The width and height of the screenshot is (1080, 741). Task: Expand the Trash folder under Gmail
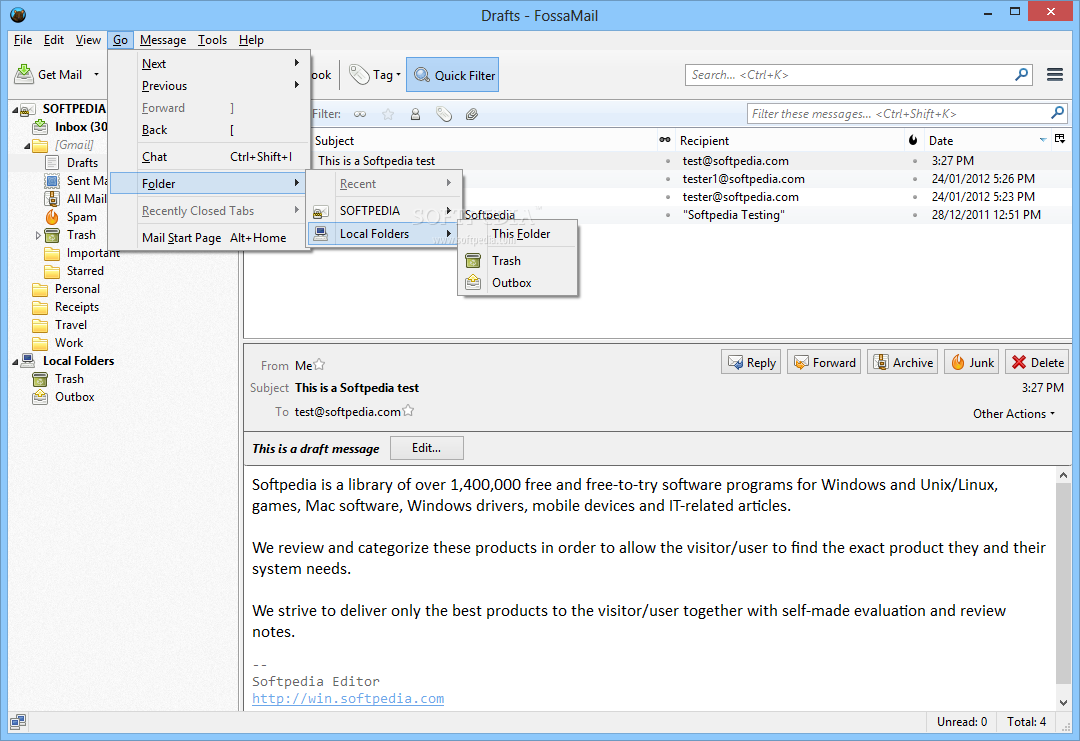point(39,235)
